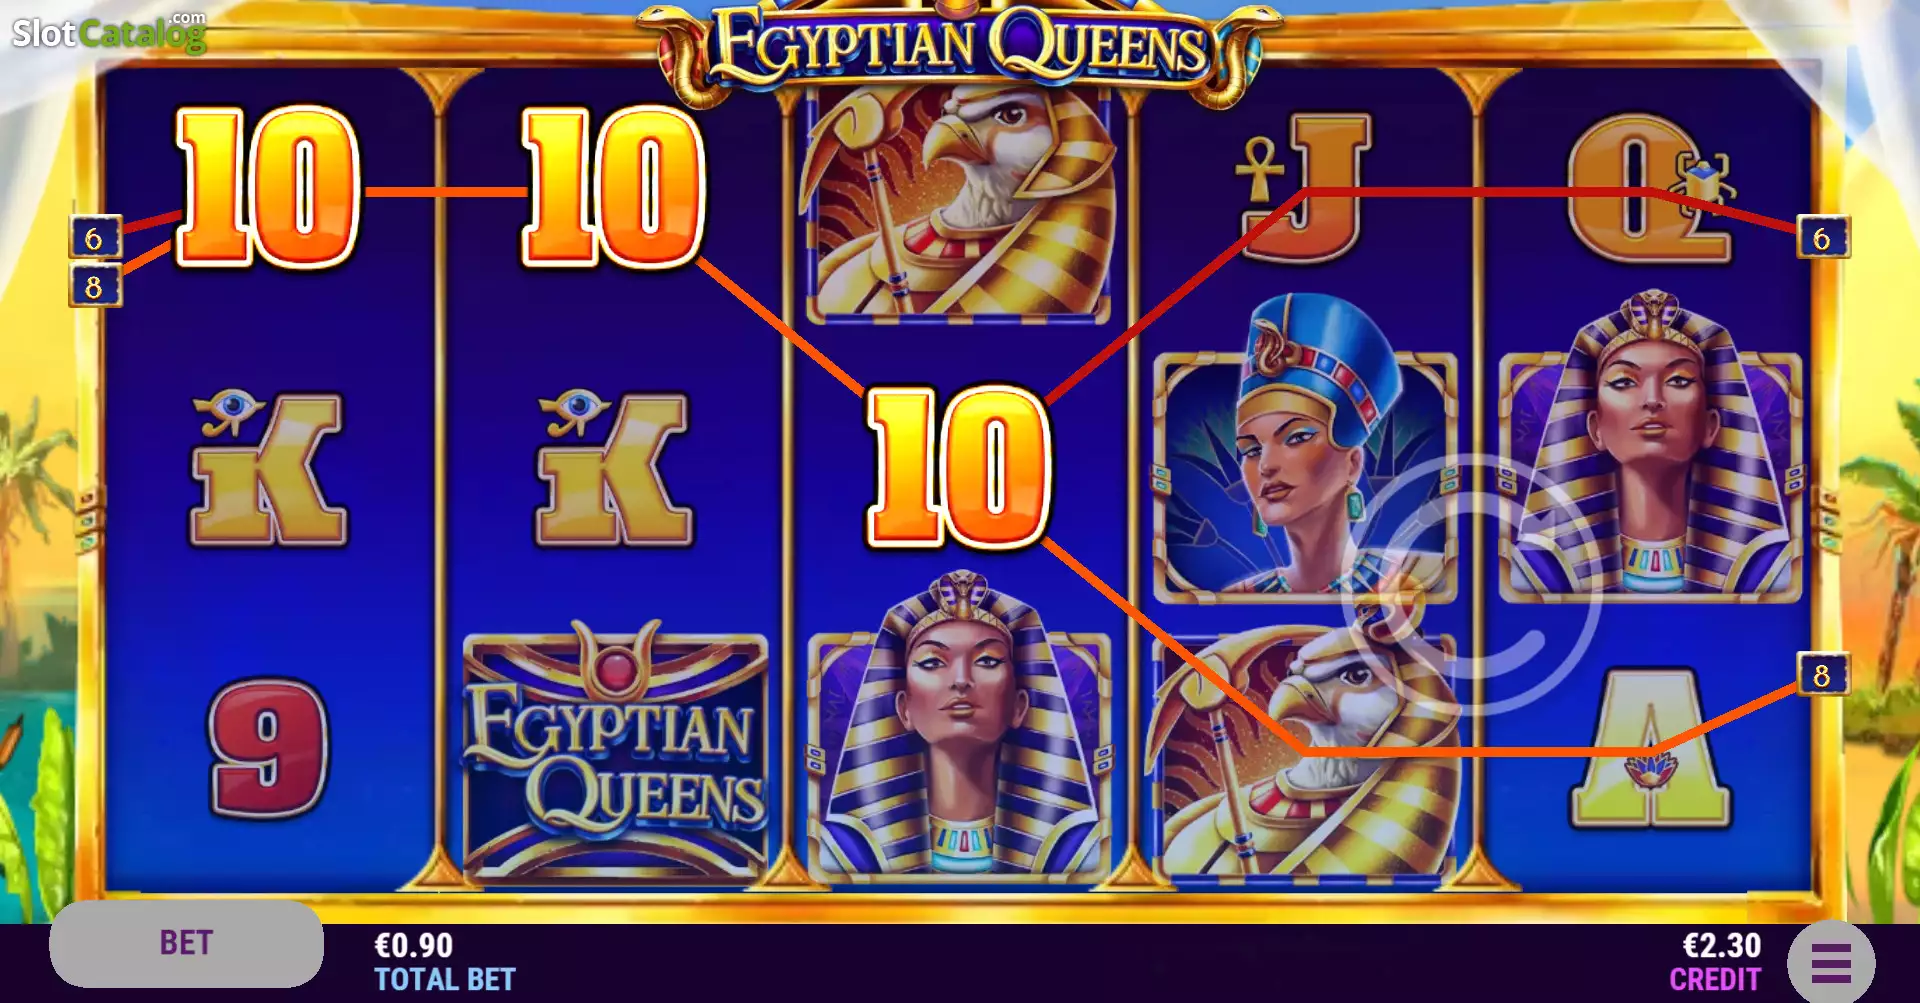
Task: Tap the translucent spin button
Action: coord(1471,585)
